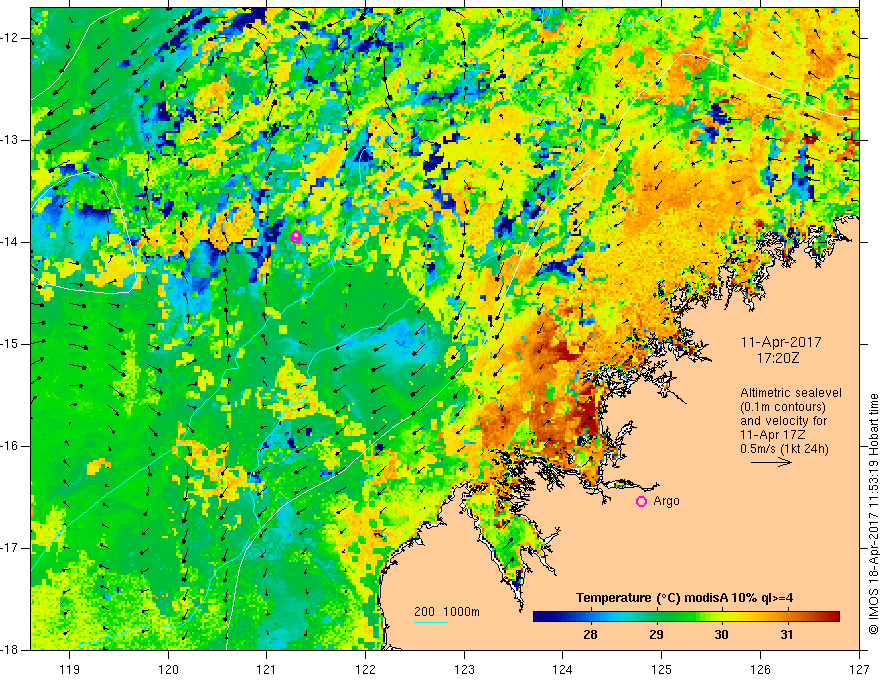Click the 'Temperature (°C) modisA 10% ql>=4' title
Image resolution: width=880 pixels, height=680 pixels.
click(685, 598)
